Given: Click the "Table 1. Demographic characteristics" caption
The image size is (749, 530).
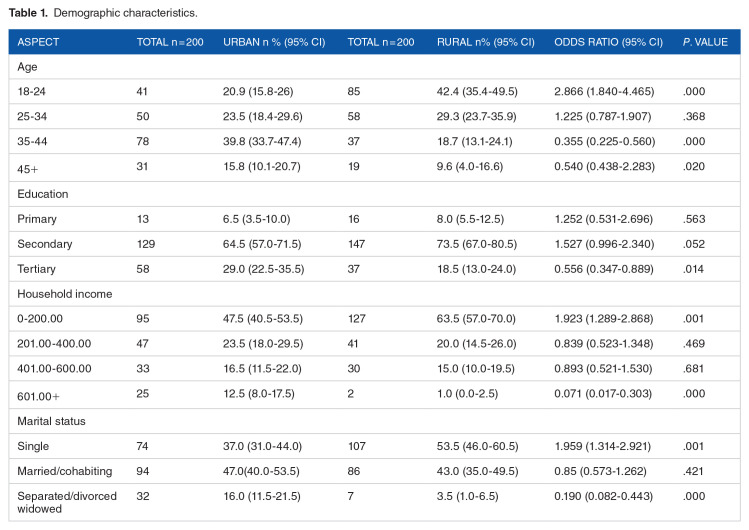Looking at the screenshot, I should (x=89, y=13).
